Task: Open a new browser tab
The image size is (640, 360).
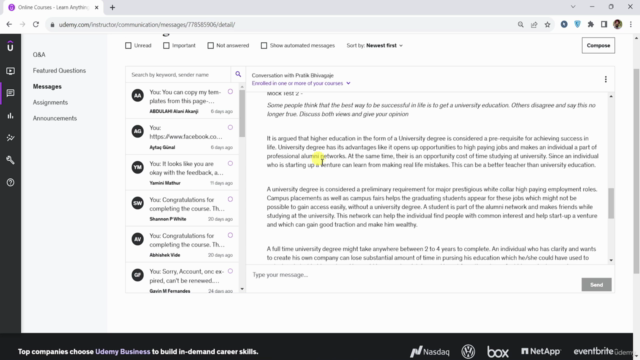Action: tap(112, 7)
